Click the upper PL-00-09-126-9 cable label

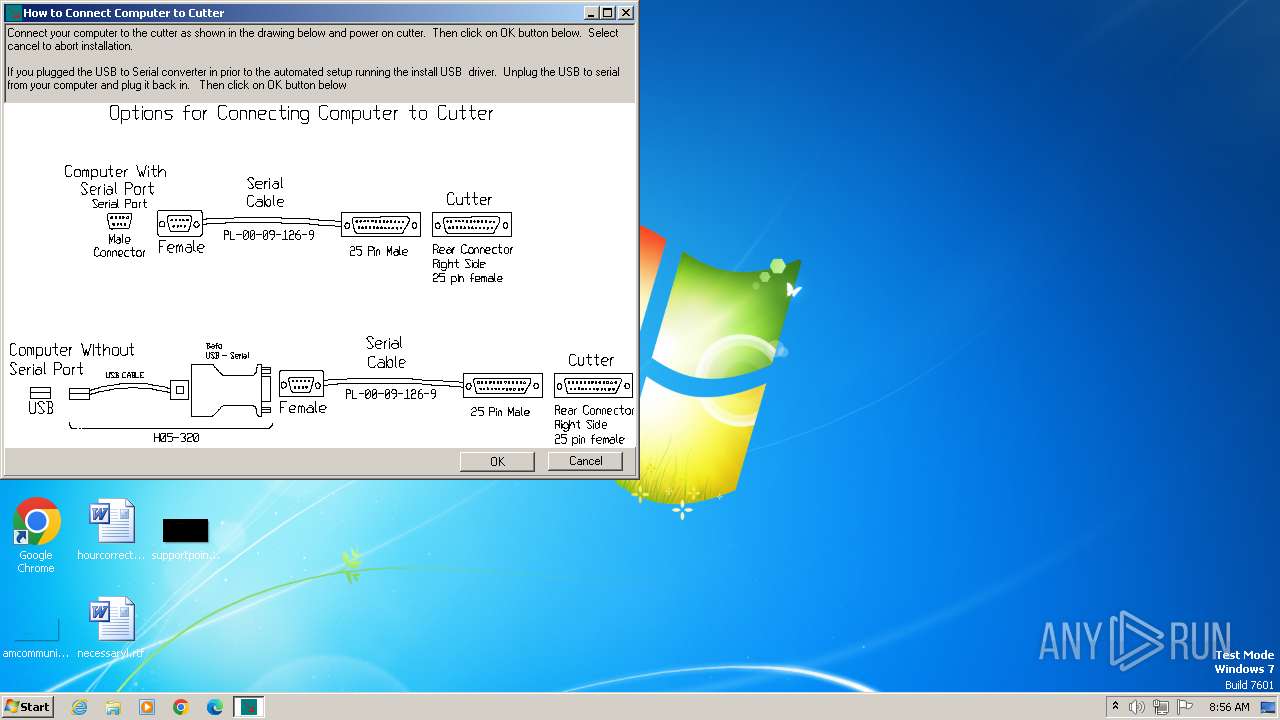pos(268,235)
